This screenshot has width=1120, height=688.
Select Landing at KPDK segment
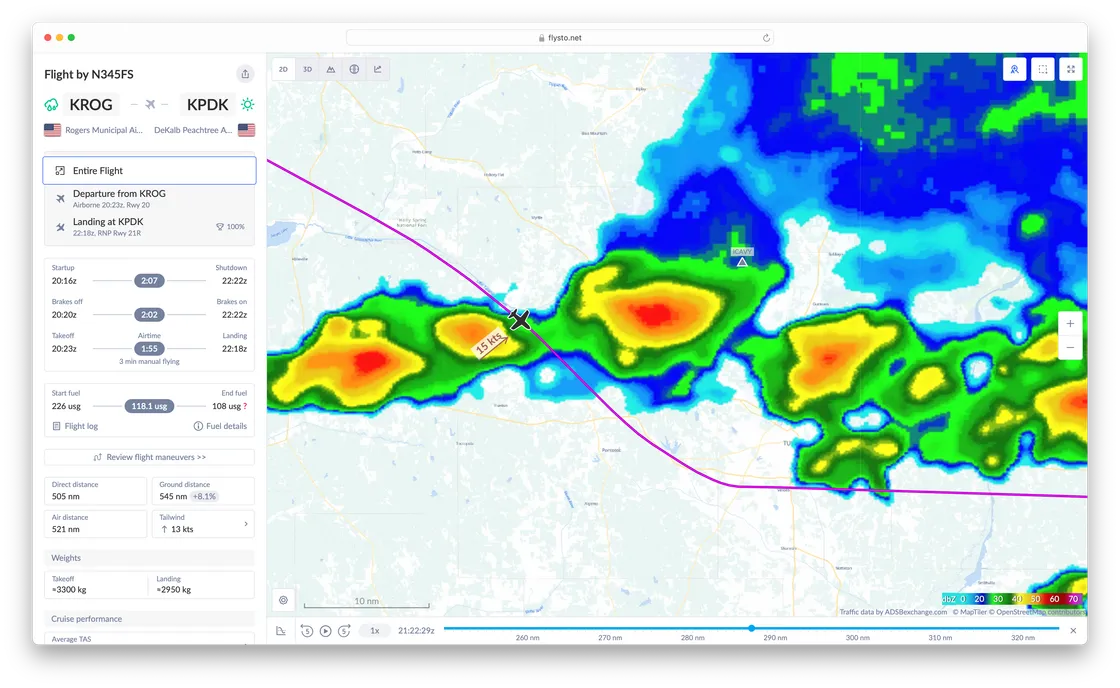point(149,226)
